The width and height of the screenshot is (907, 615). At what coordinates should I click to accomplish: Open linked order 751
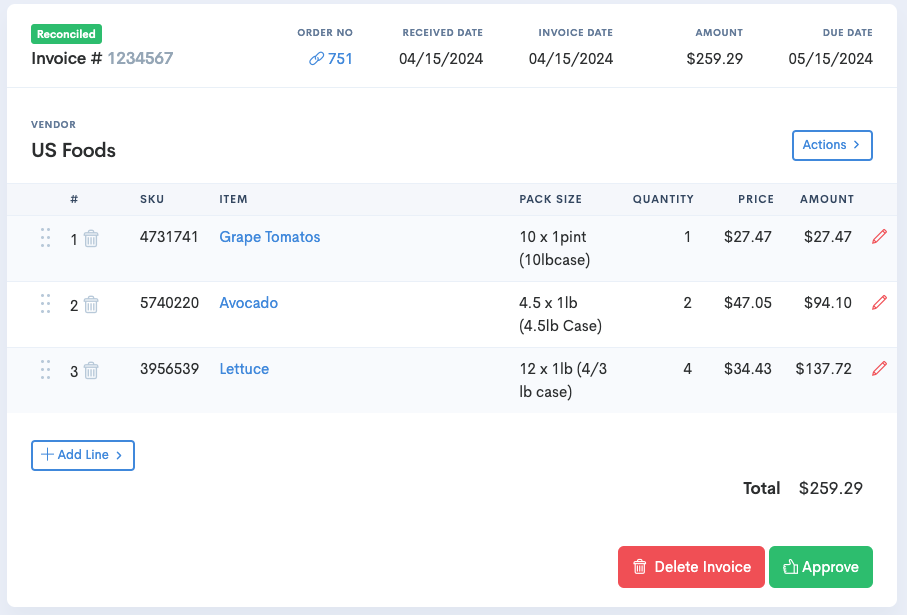click(331, 58)
